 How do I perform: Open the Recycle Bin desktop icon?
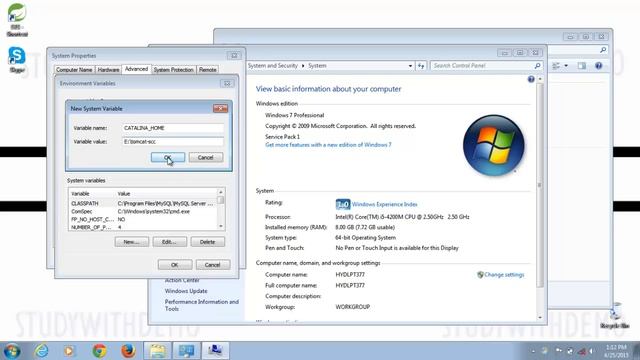point(615,316)
